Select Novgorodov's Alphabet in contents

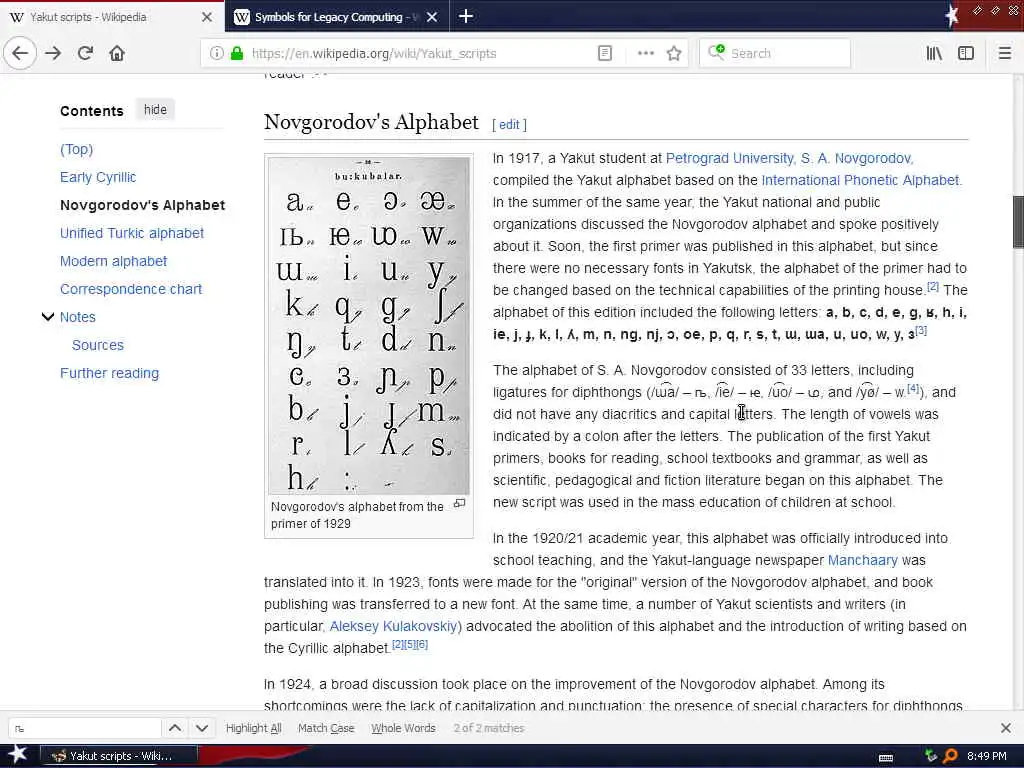pos(142,205)
